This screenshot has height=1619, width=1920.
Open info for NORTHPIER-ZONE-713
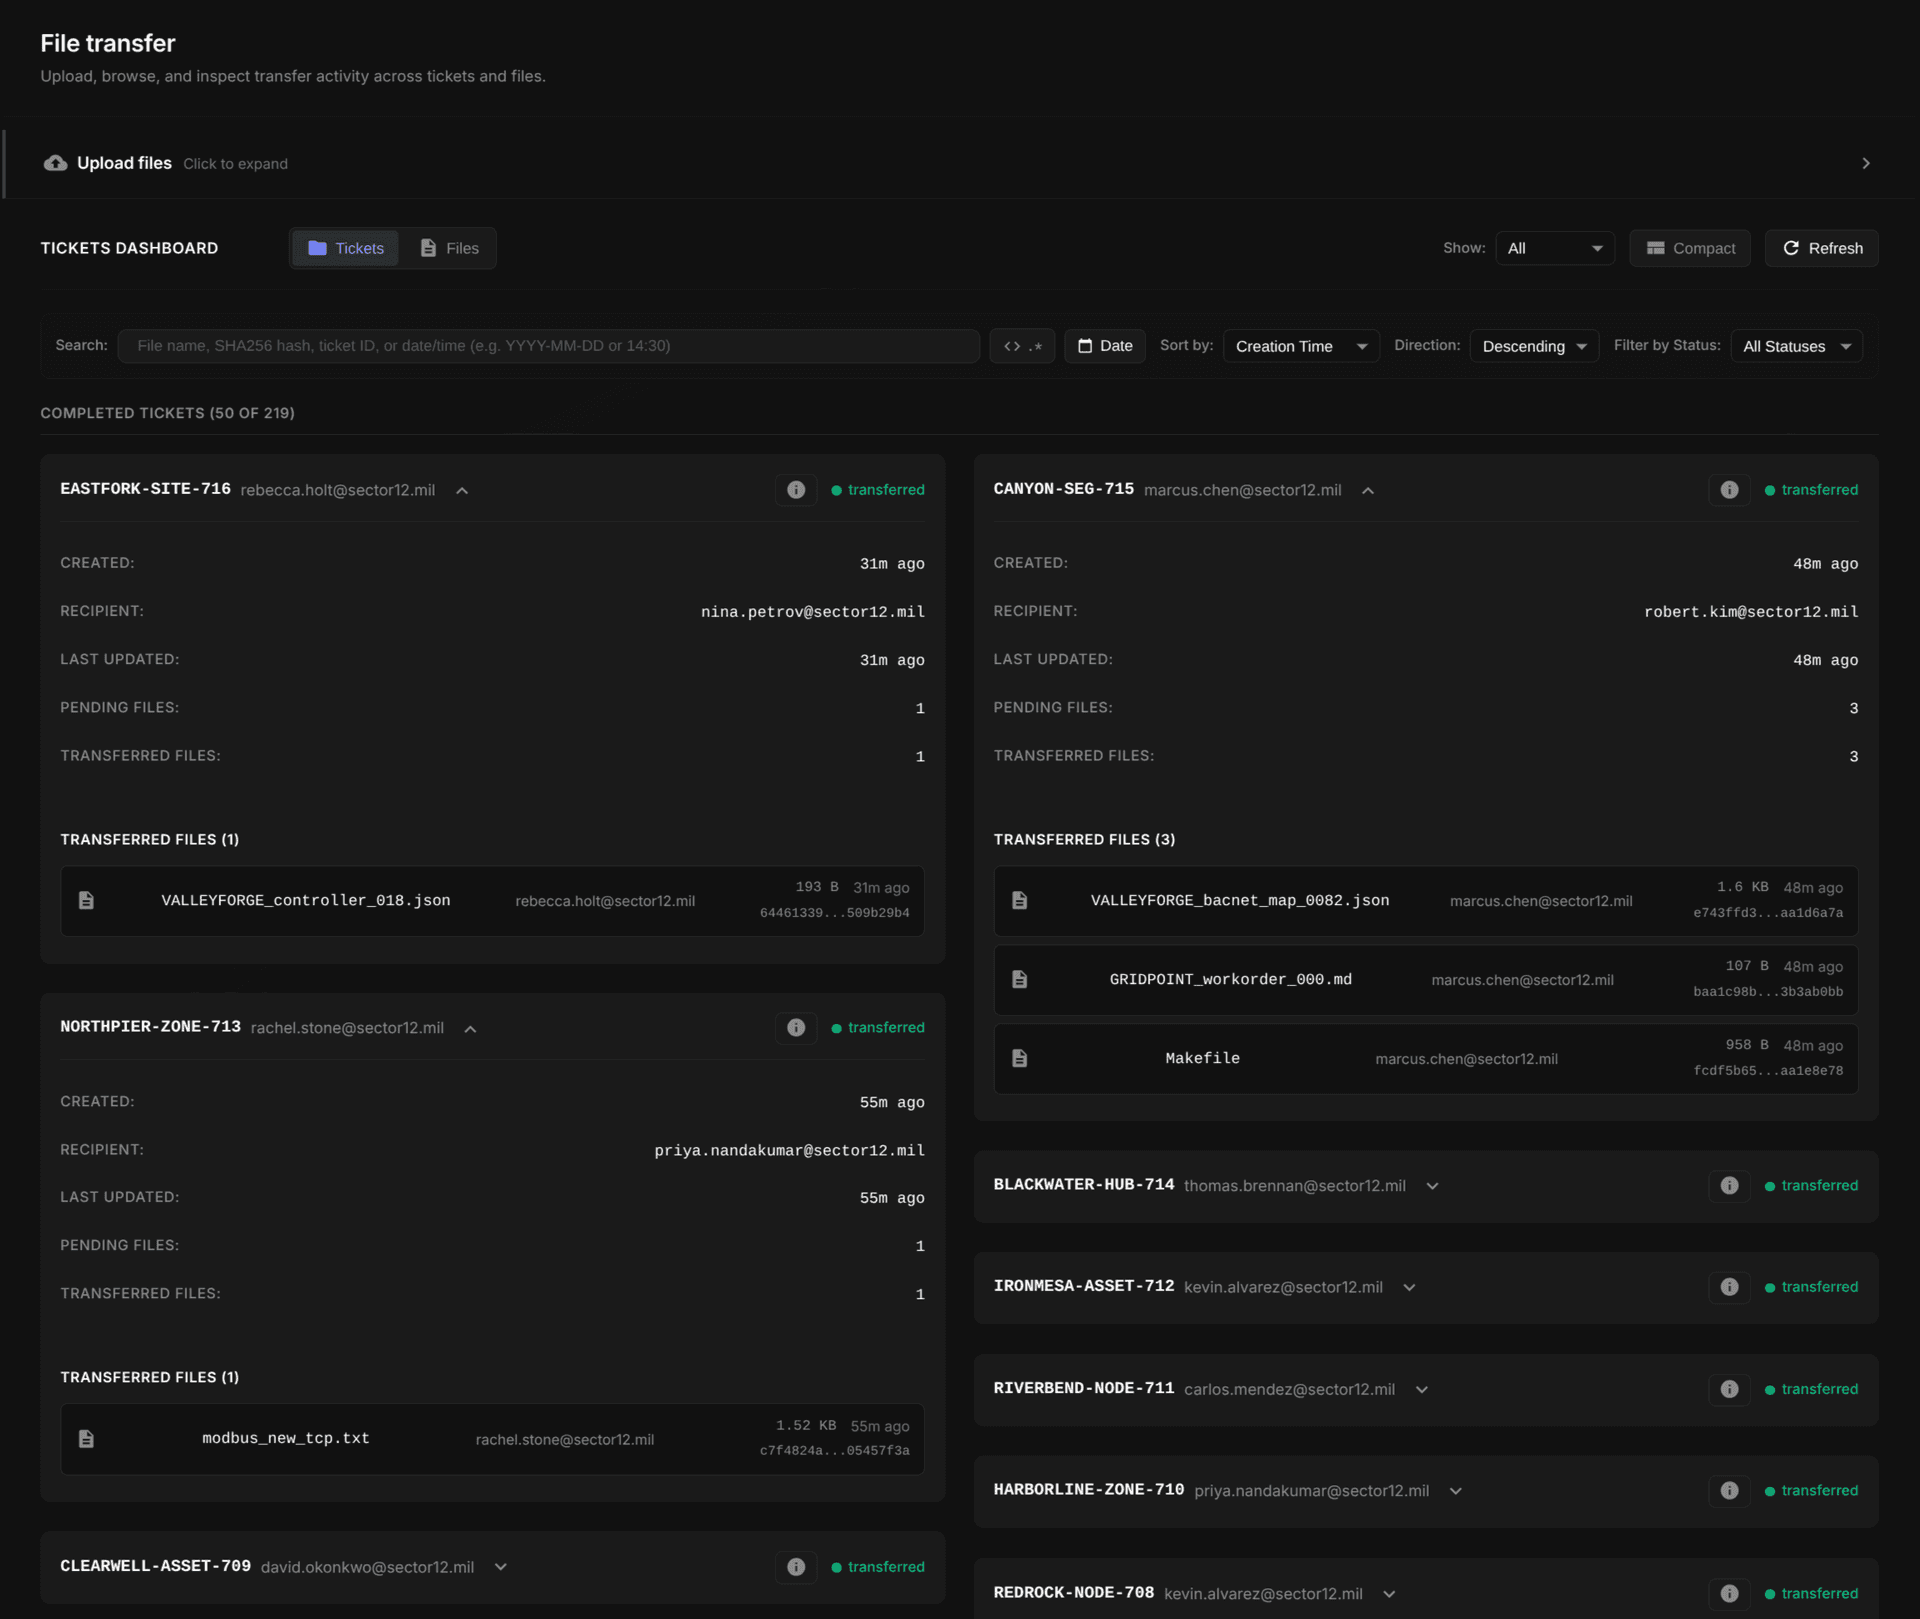[796, 1027]
